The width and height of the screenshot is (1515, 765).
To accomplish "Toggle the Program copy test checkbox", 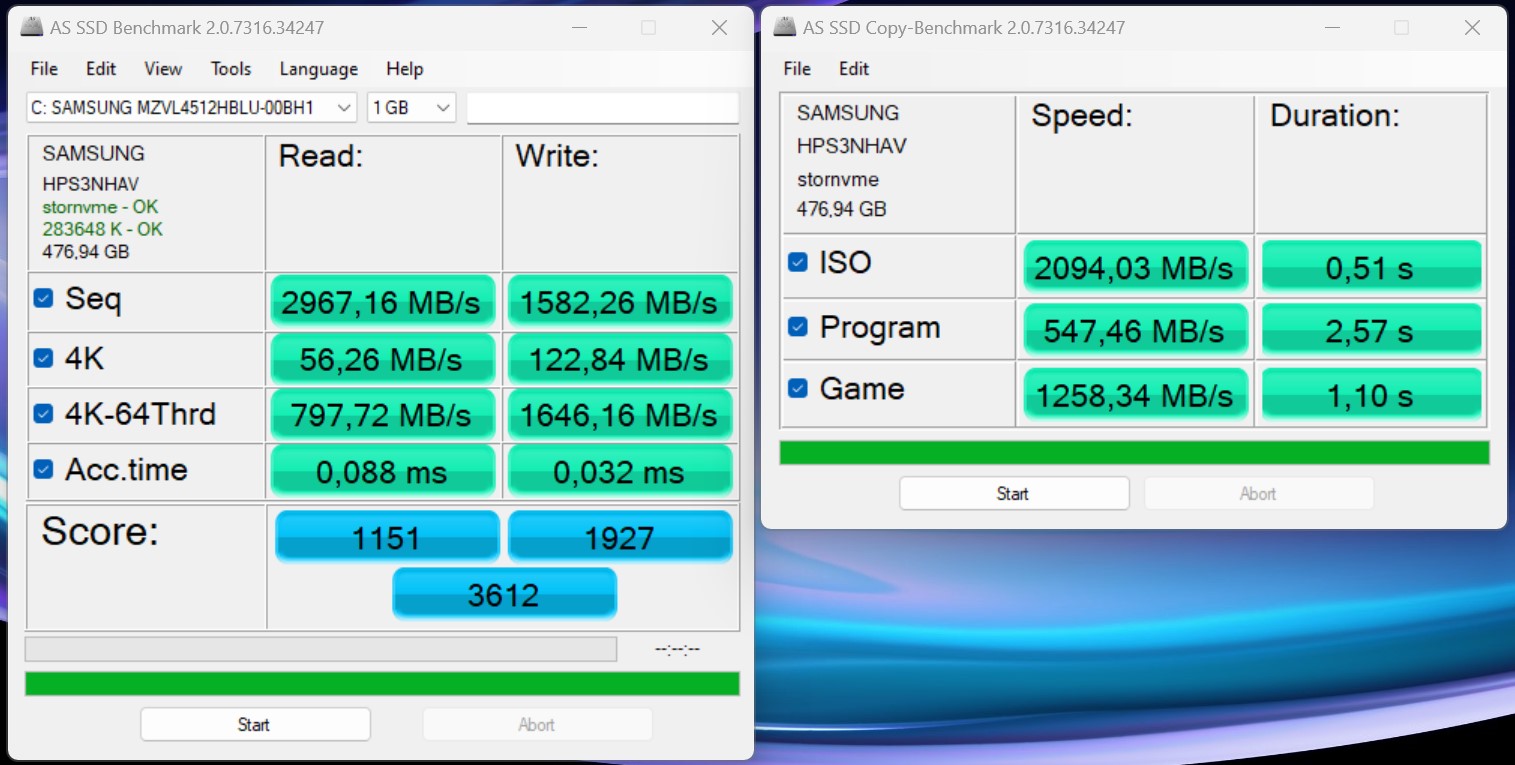I will tap(797, 326).
